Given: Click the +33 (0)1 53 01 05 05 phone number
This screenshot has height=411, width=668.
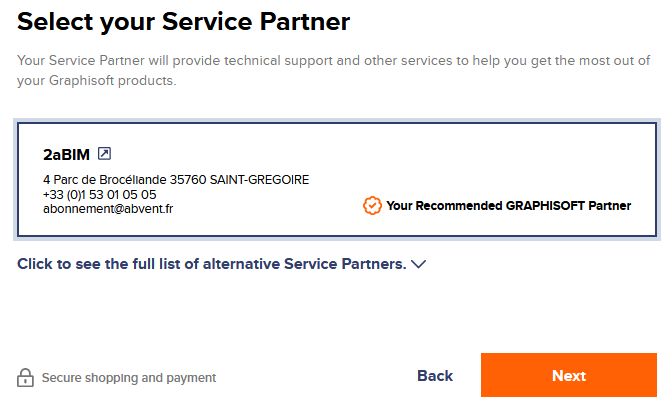Looking at the screenshot, I should pos(100,195).
